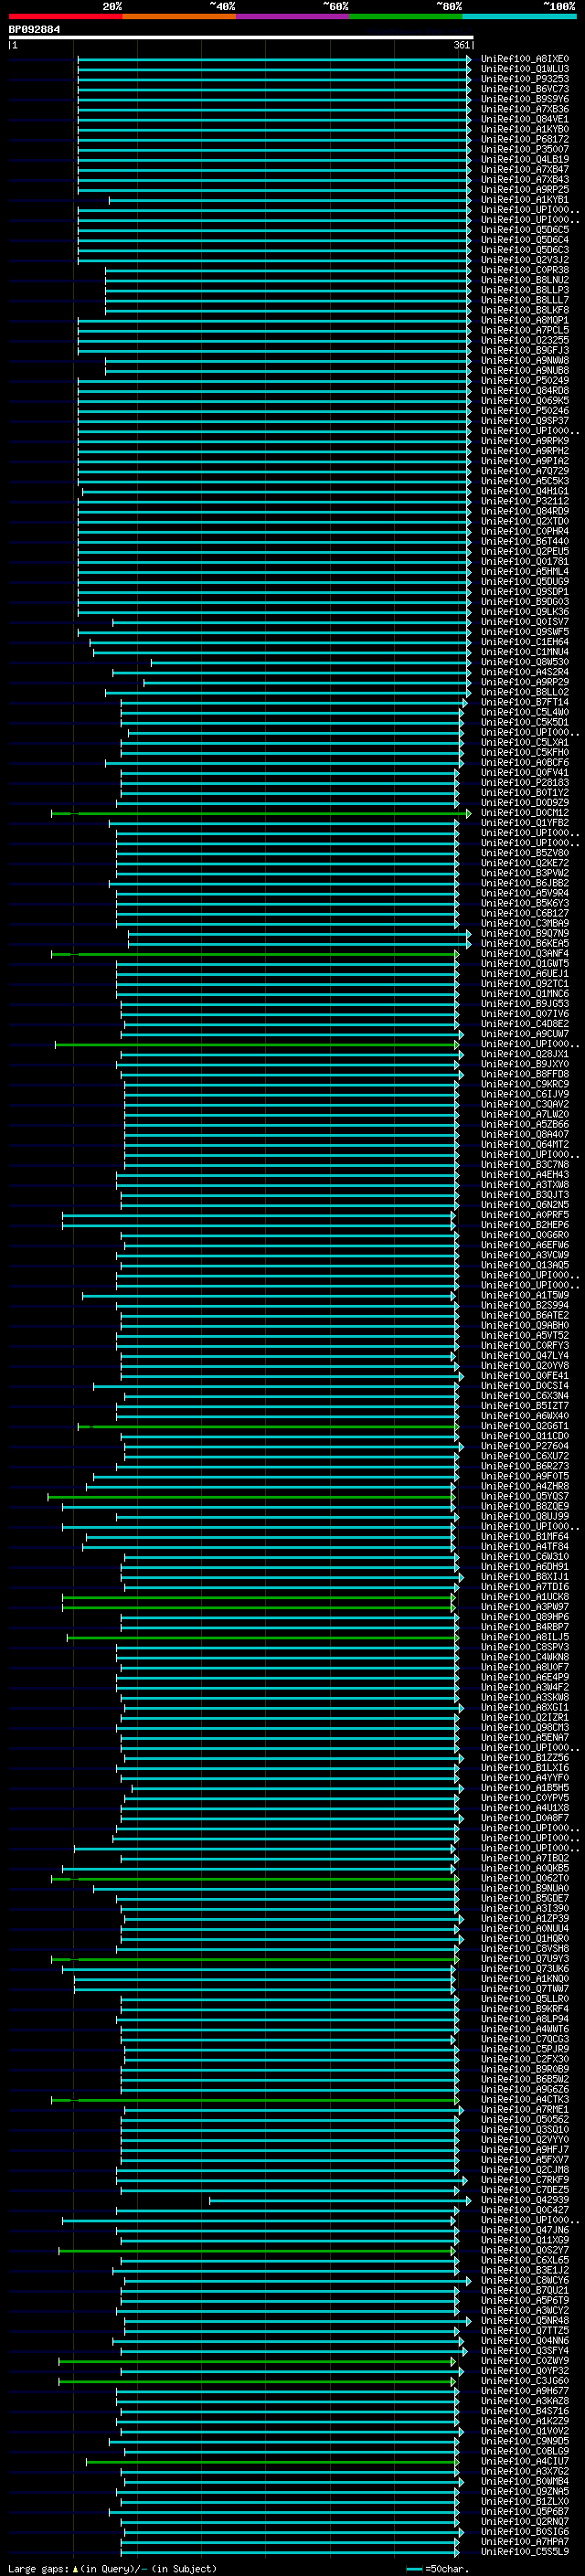This screenshot has width=585, height=2576.
Task: Select hit label UniRef100_Q92TC1
Action: point(524,984)
